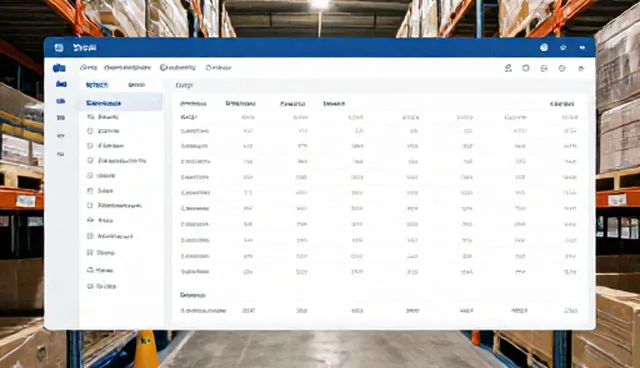Click the first of five icons in the white toolbar
This screenshot has width=640, height=368.
pyautogui.click(x=508, y=68)
